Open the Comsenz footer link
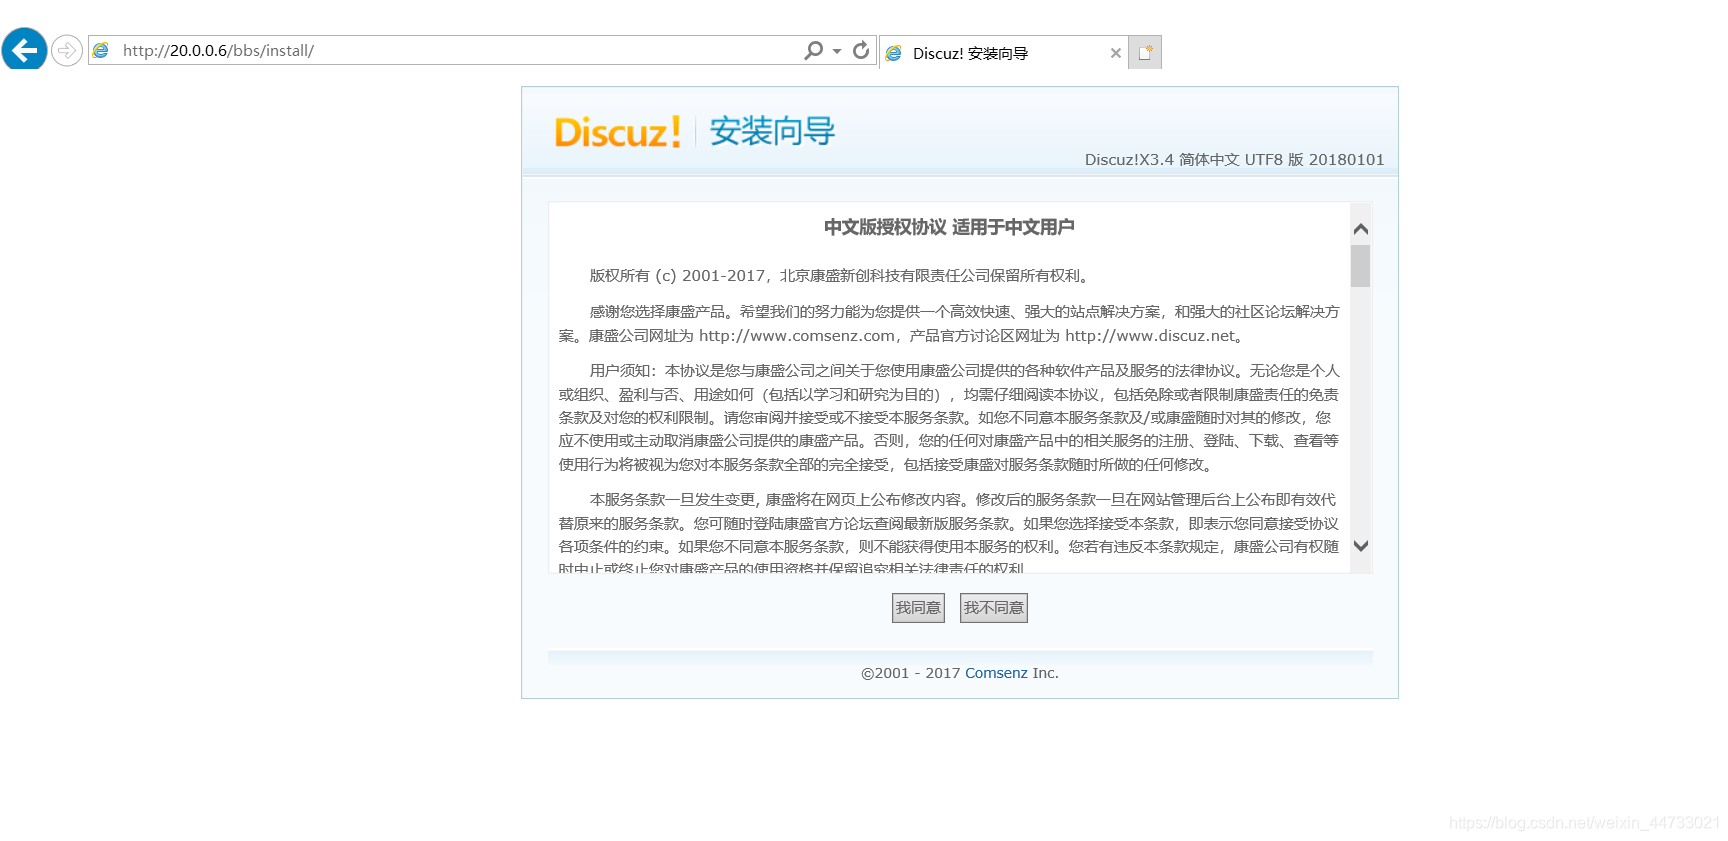The width and height of the screenshot is (1728, 841). (x=996, y=673)
